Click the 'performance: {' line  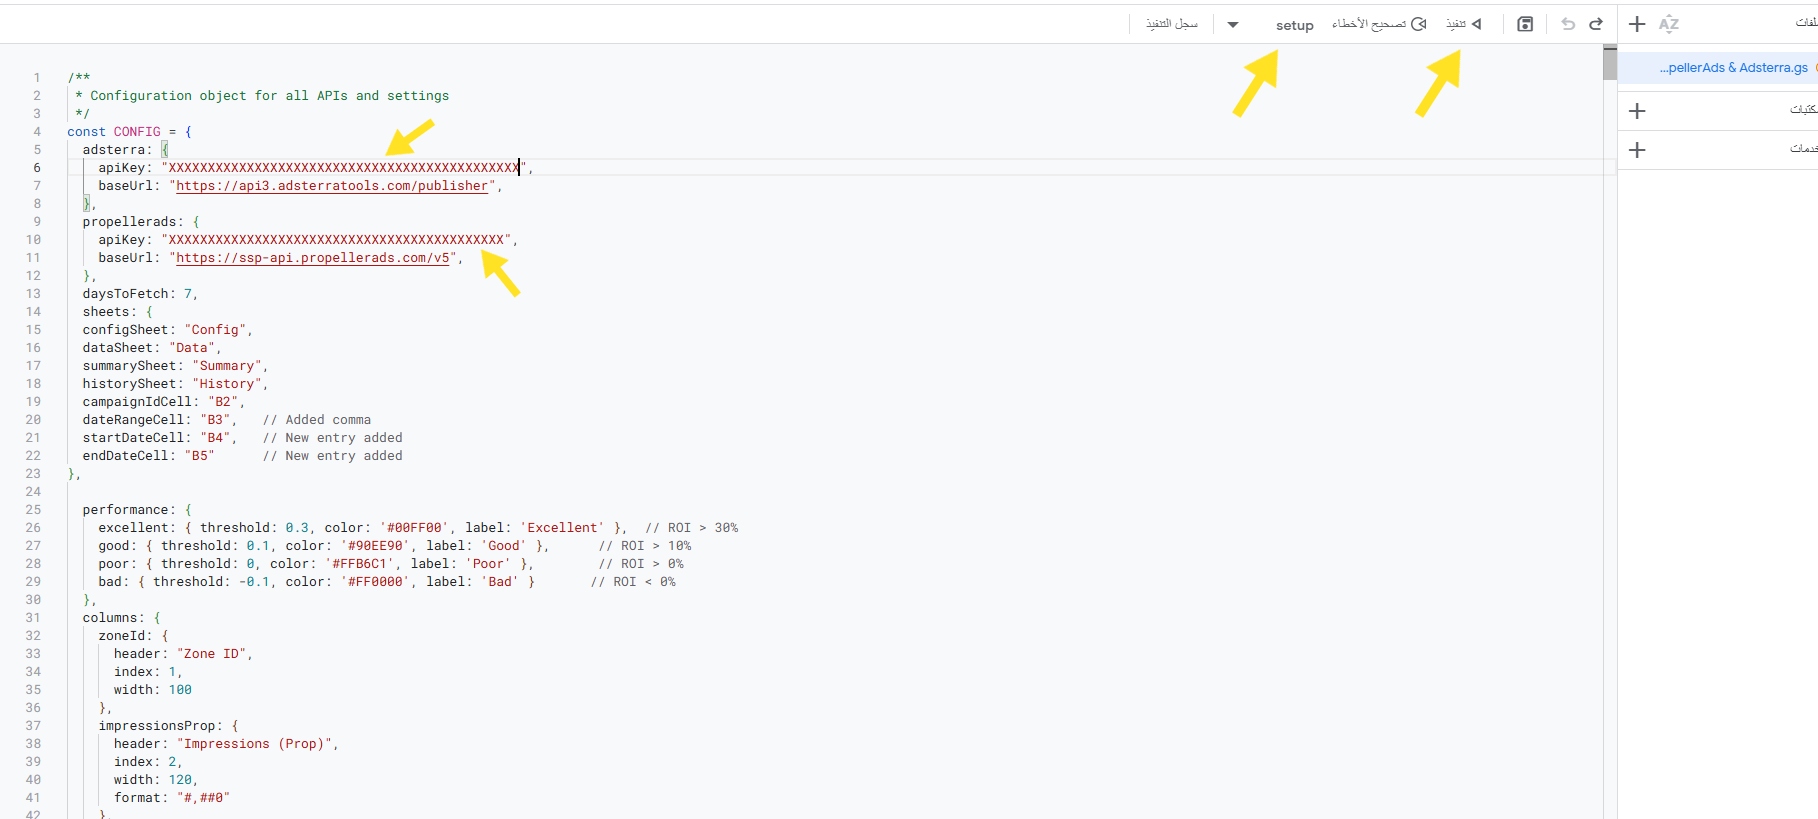click(137, 510)
